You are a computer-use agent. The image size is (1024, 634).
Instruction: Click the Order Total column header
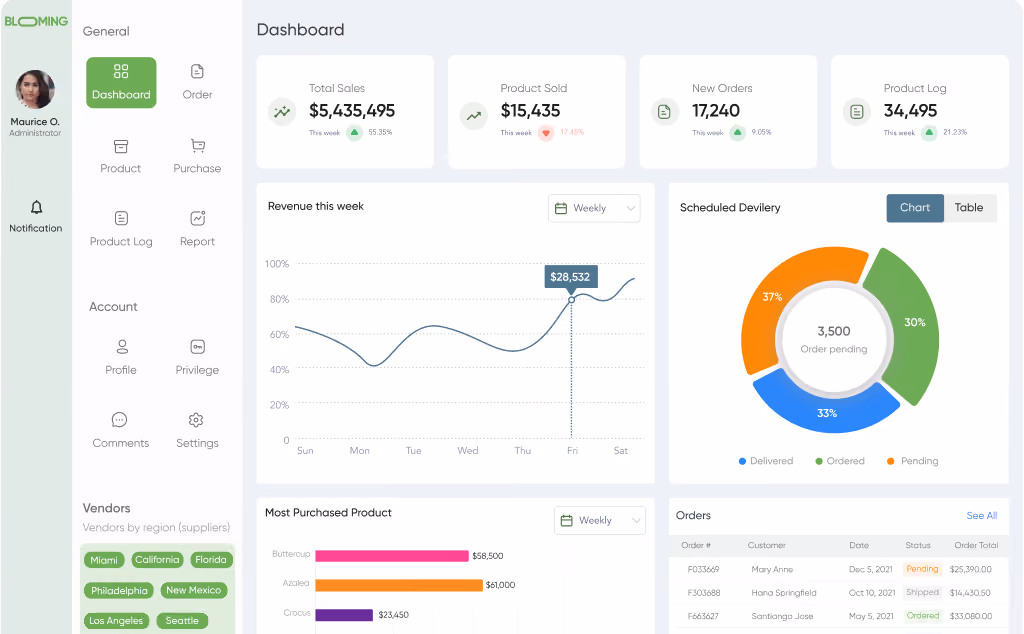(x=976, y=545)
